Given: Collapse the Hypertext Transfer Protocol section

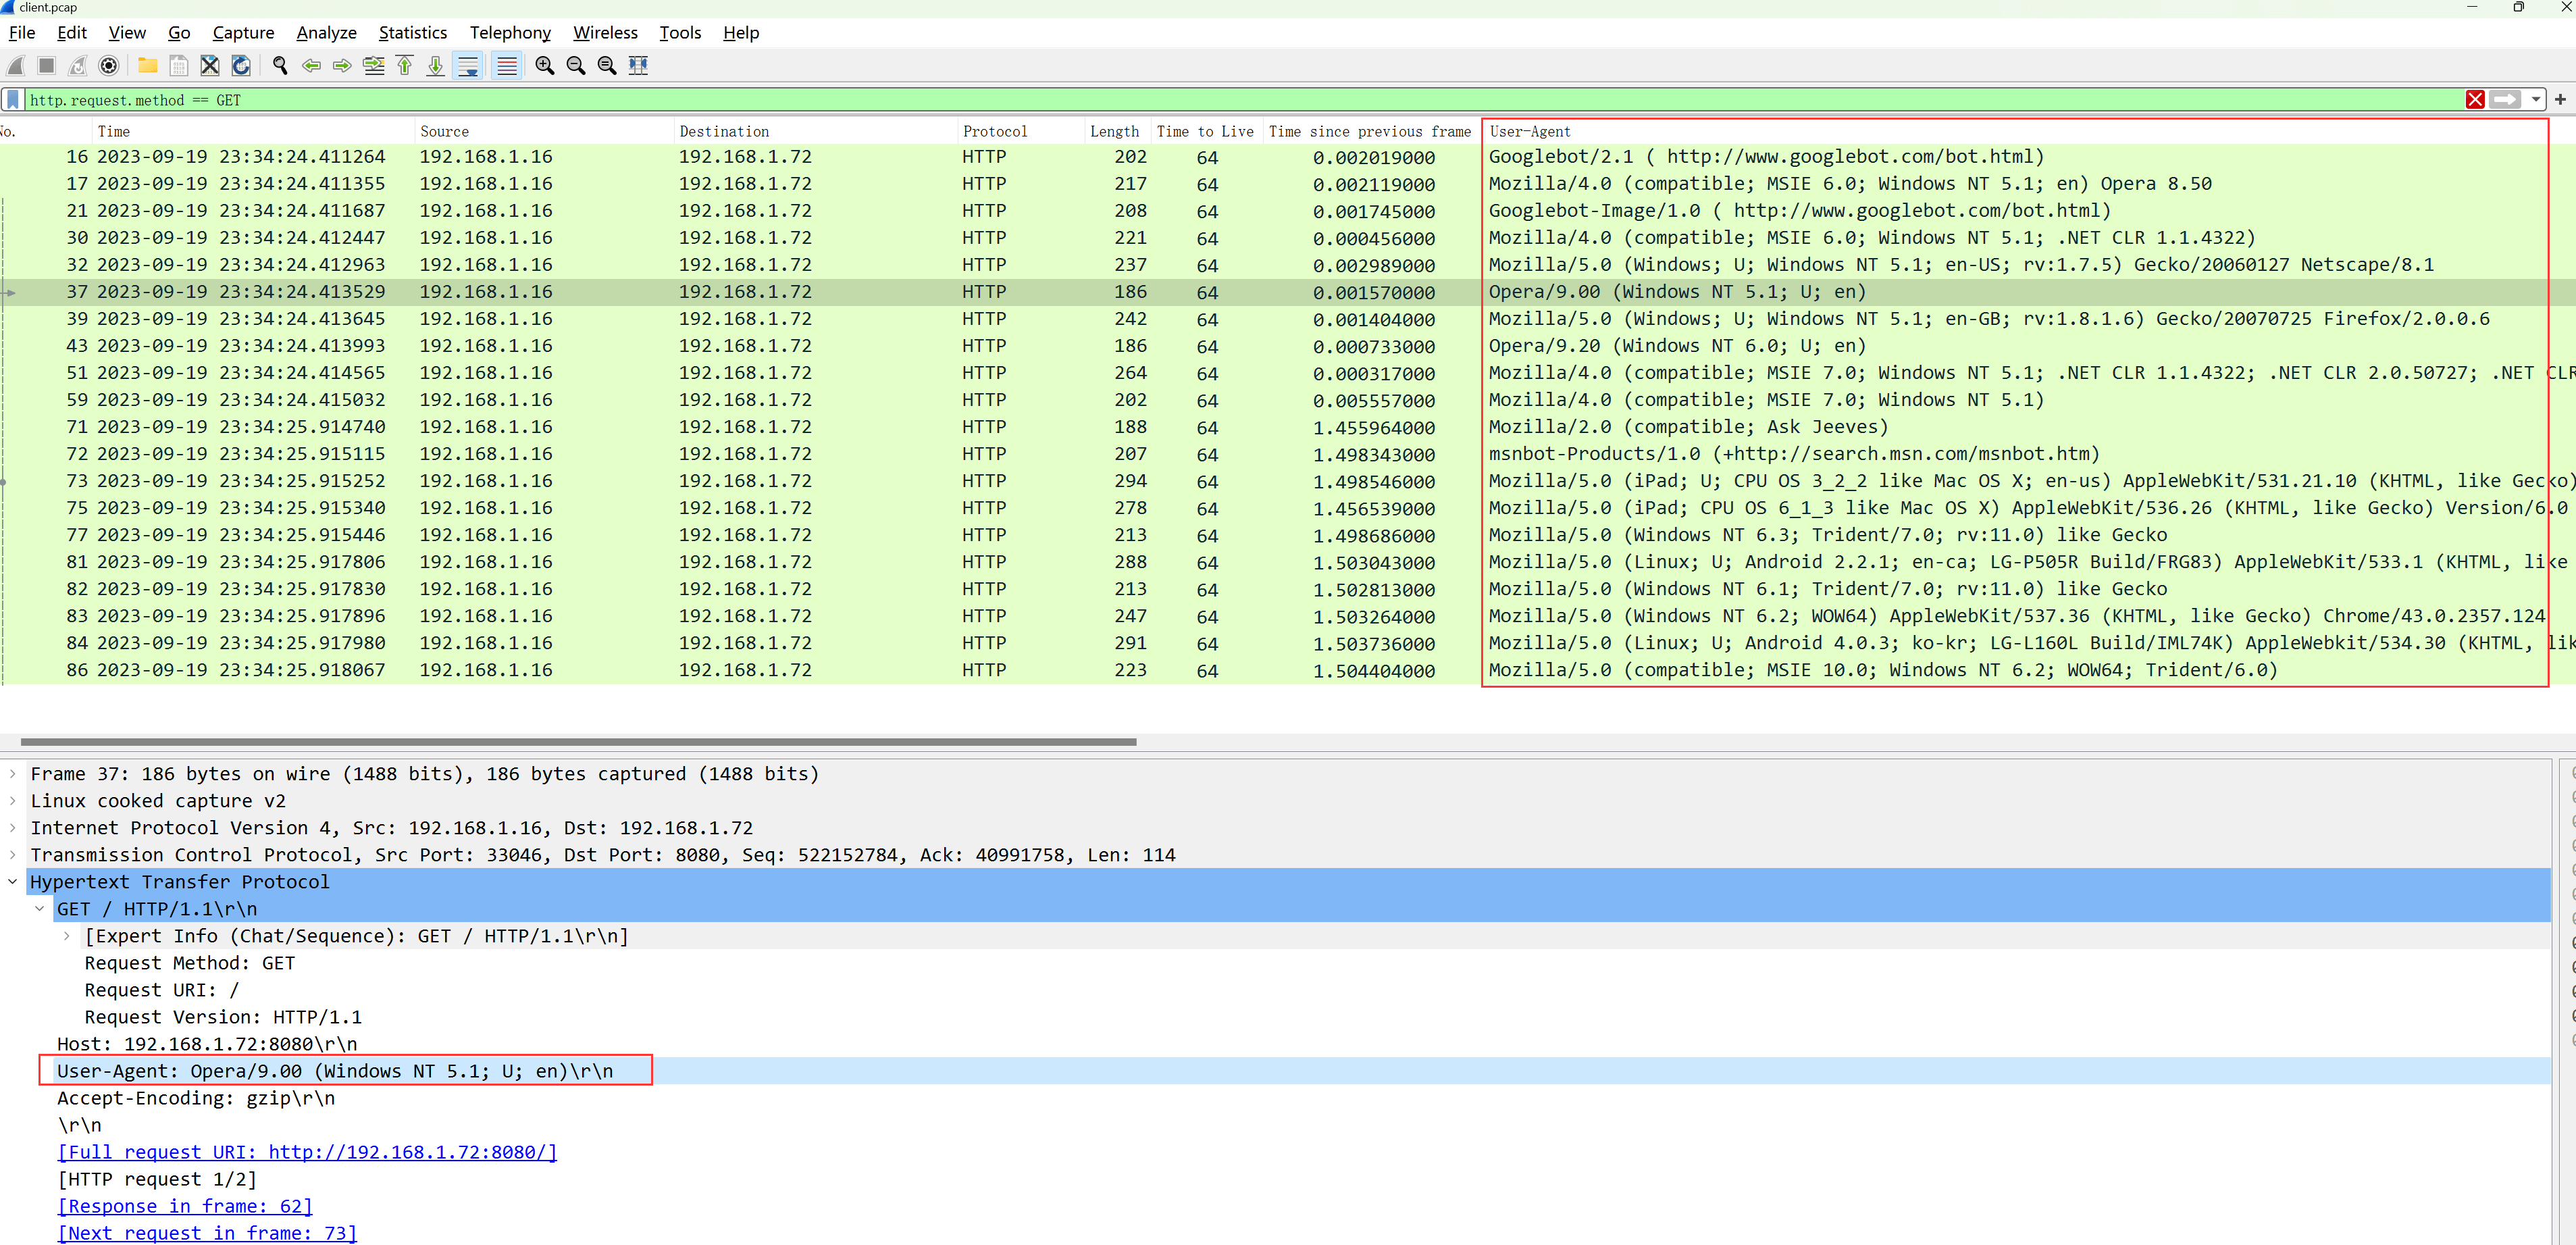Looking at the screenshot, I should pos(12,882).
